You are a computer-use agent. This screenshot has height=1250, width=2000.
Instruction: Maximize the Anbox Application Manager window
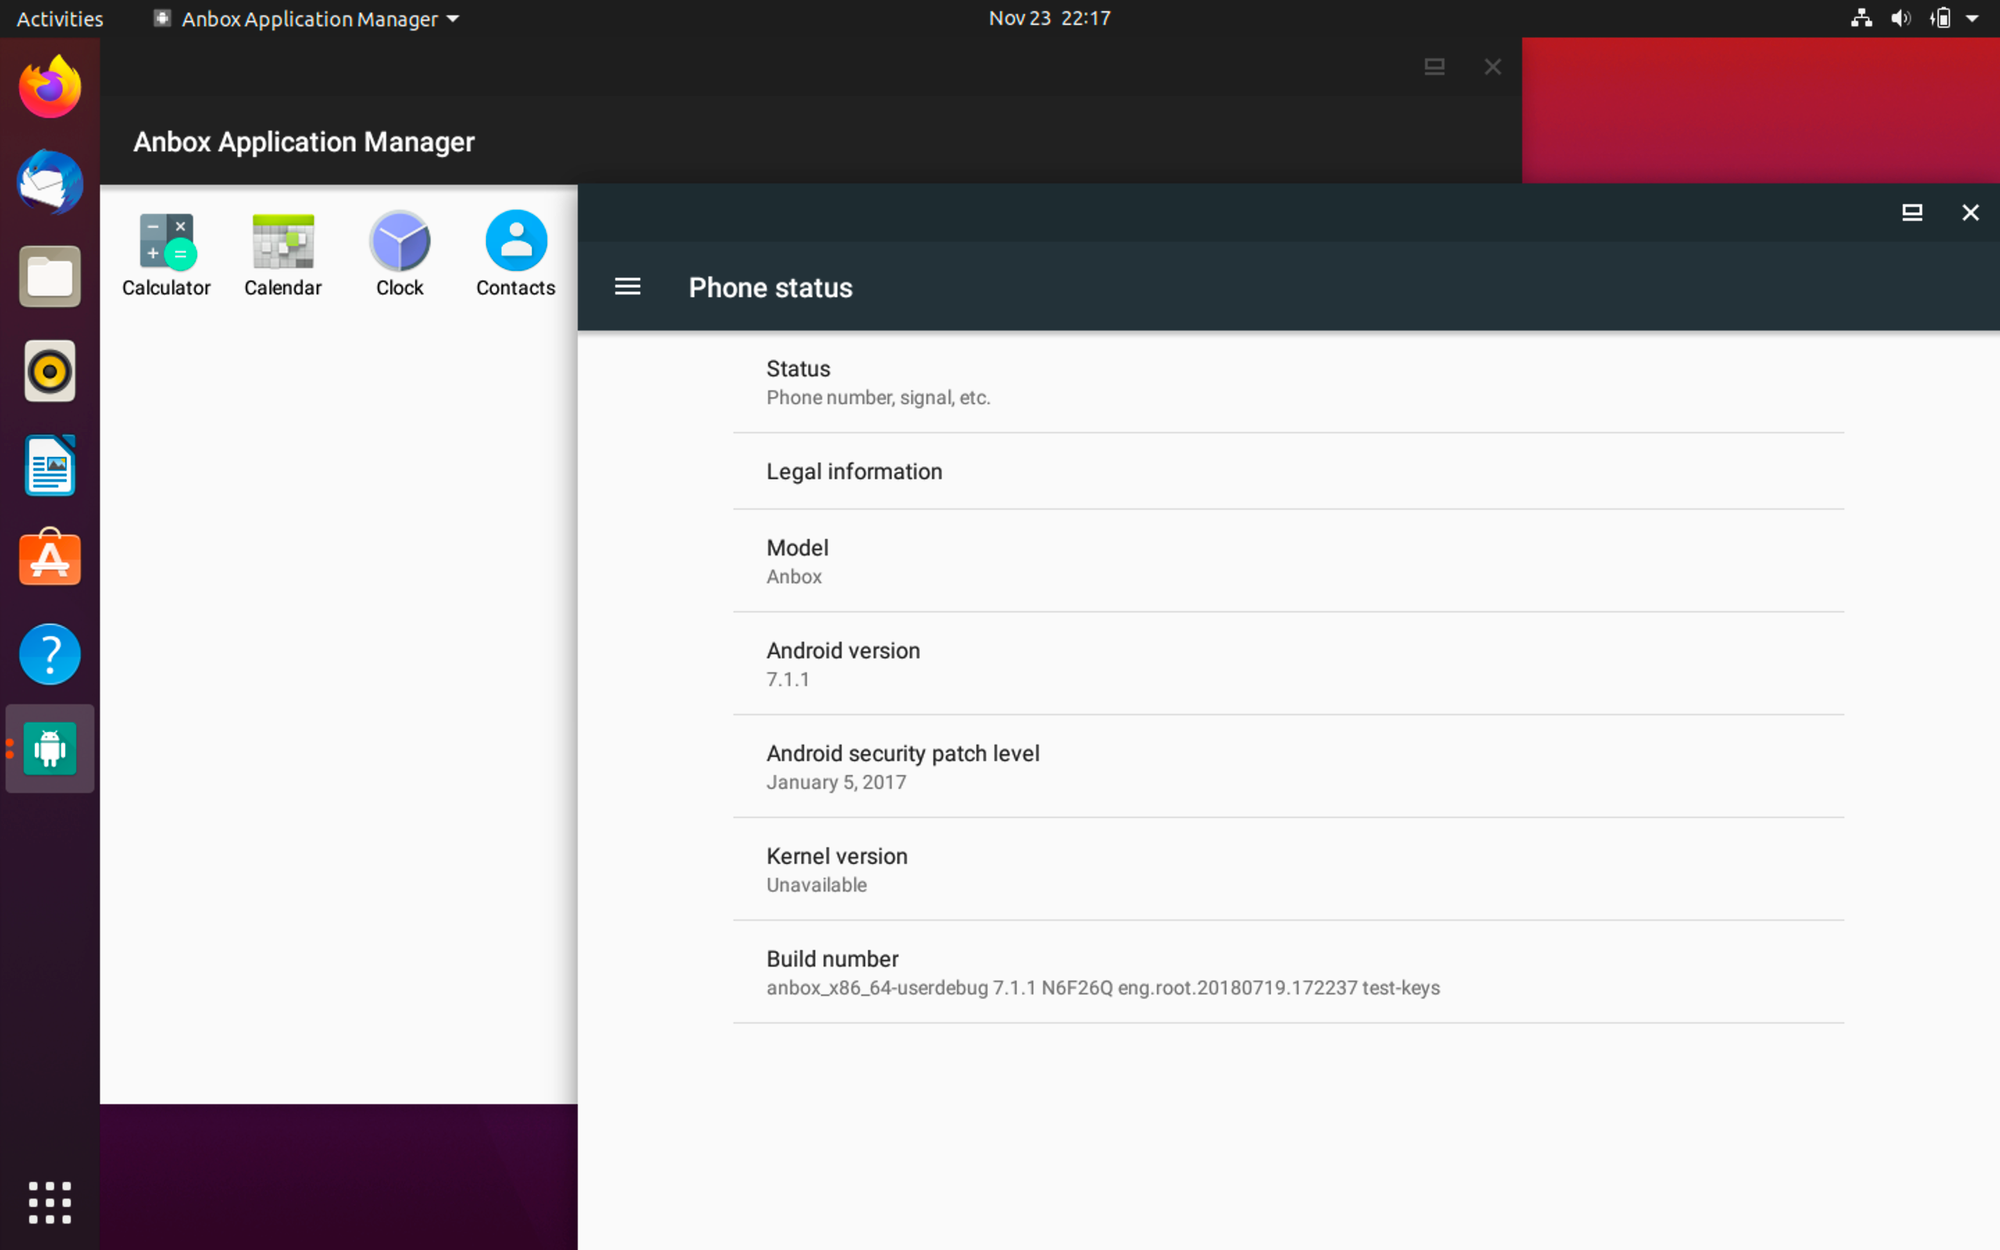1434,67
